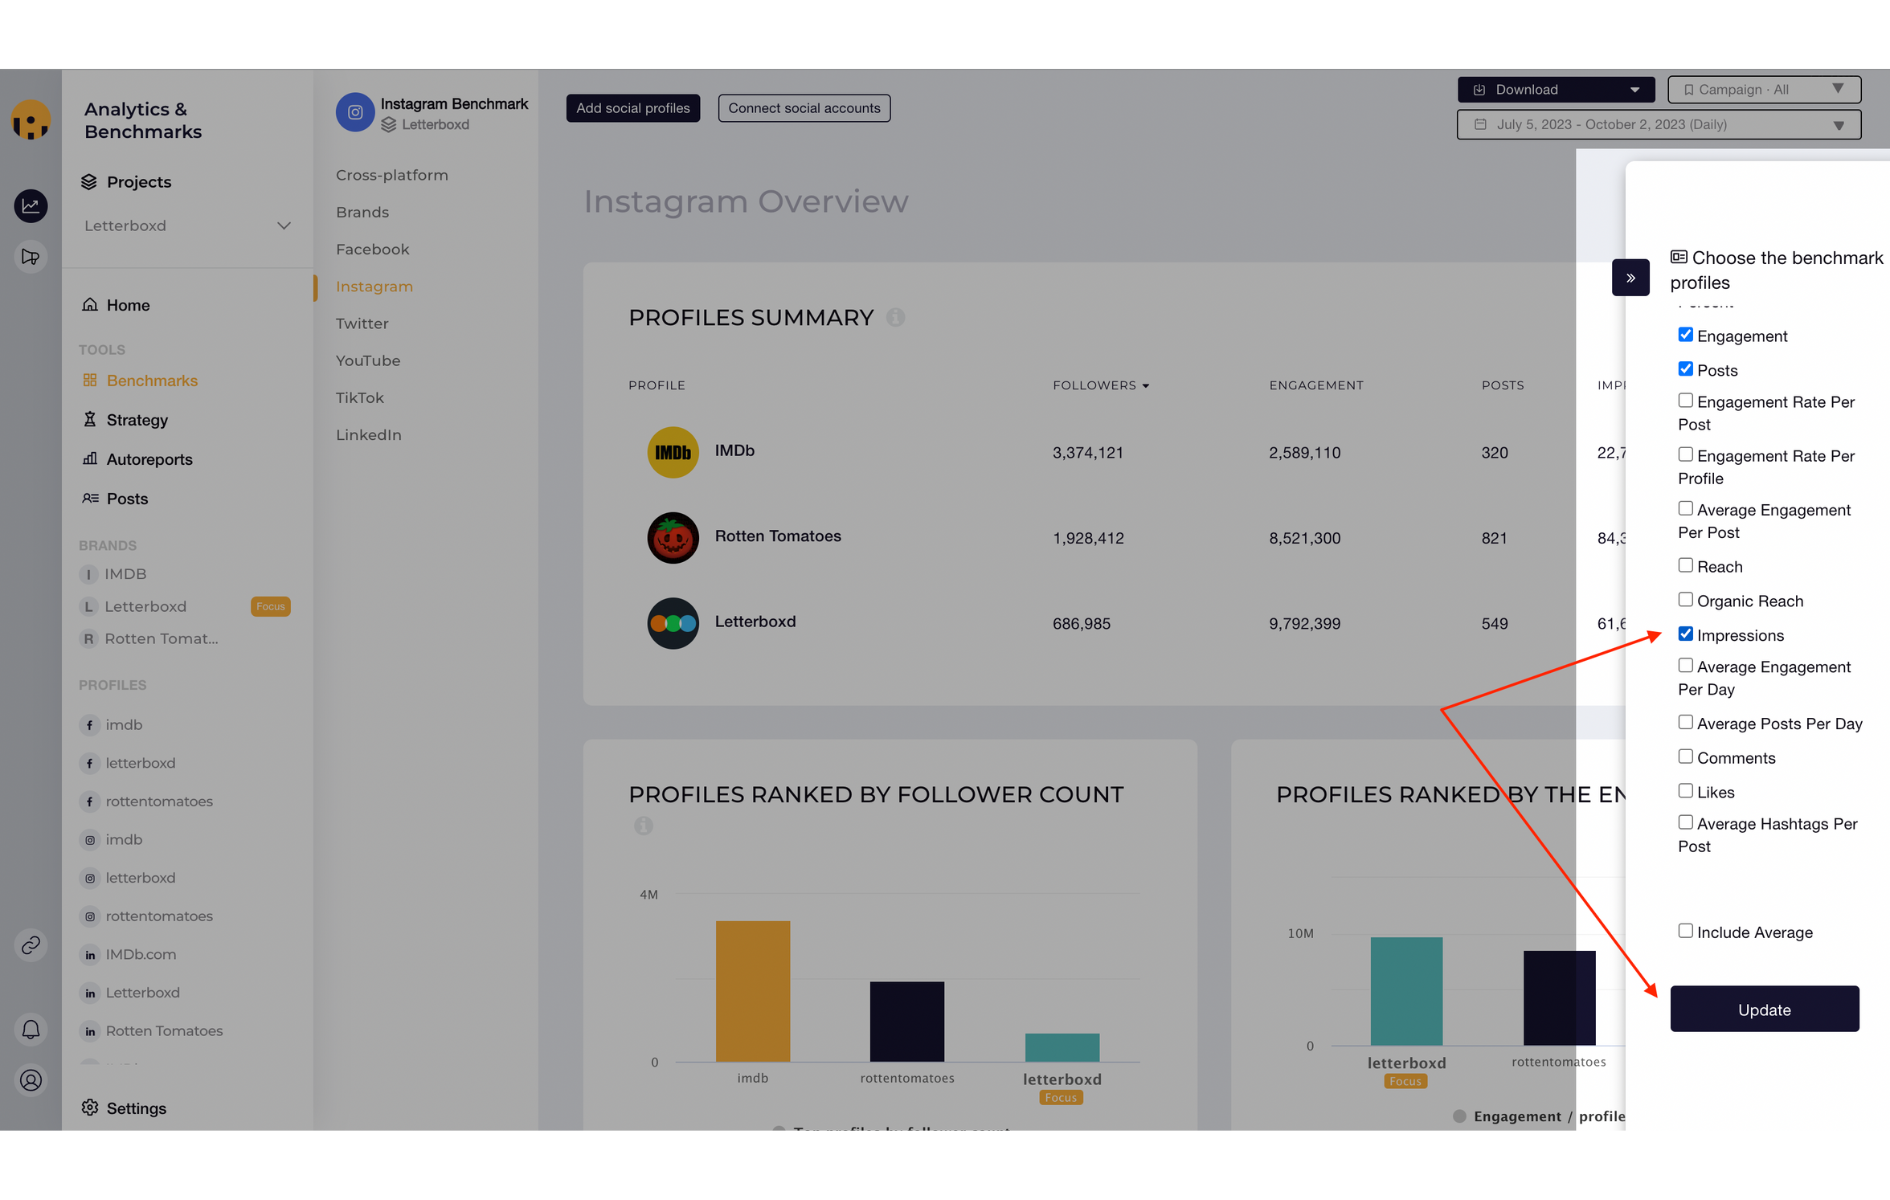This screenshot has height=1200, width=1890.
Task: Click the letterboxd teal bar in follower chart
Action: pos(1062,1047)
